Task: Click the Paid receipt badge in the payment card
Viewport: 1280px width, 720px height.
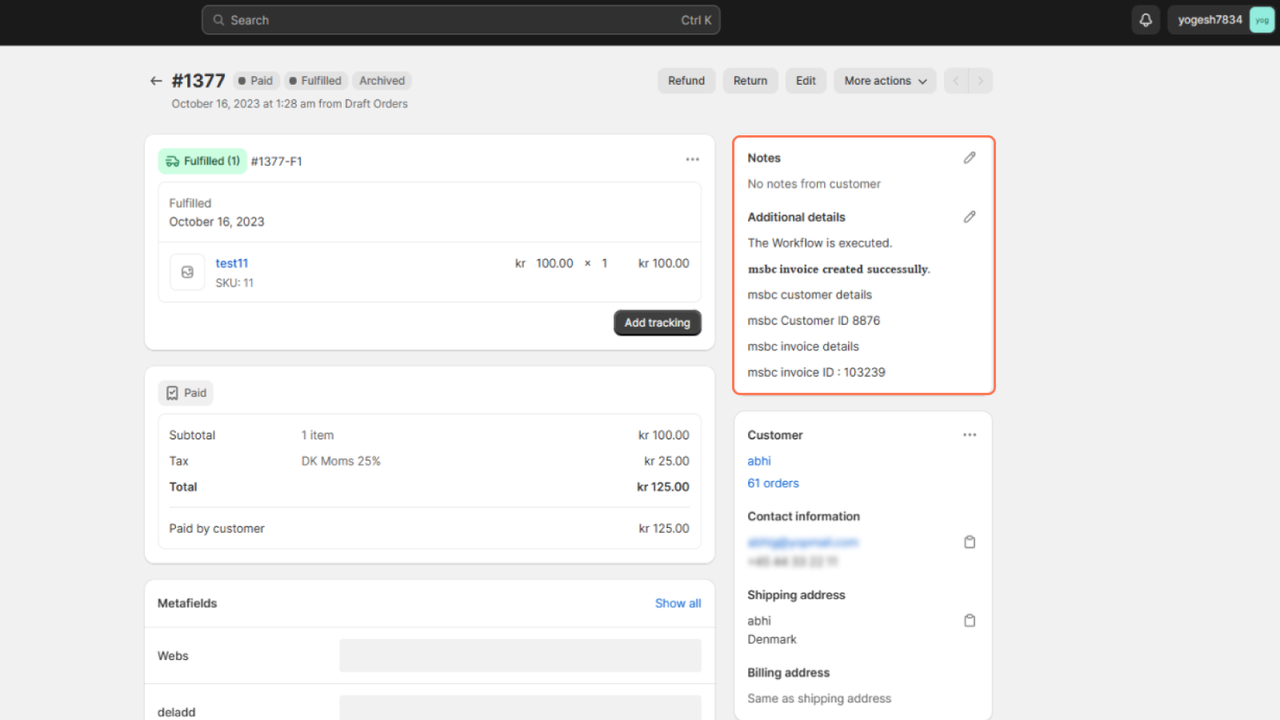Action: 186,393
